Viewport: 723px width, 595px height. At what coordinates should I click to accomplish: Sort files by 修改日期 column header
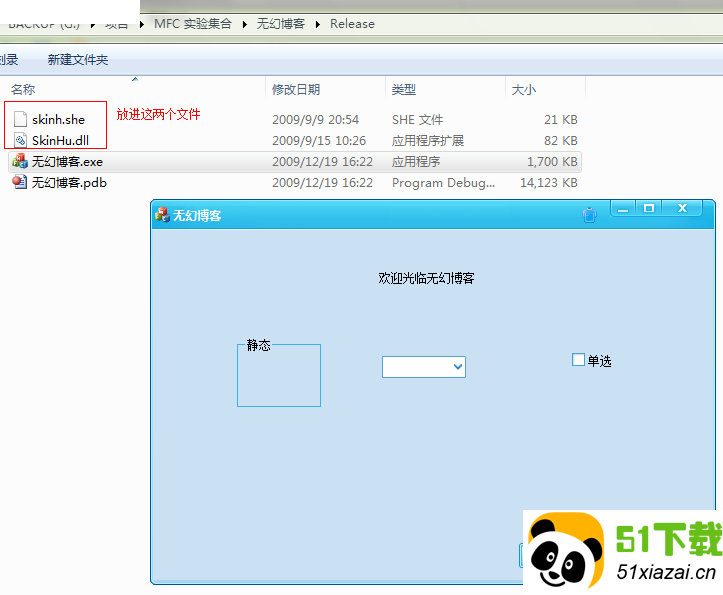pos(296,89)
